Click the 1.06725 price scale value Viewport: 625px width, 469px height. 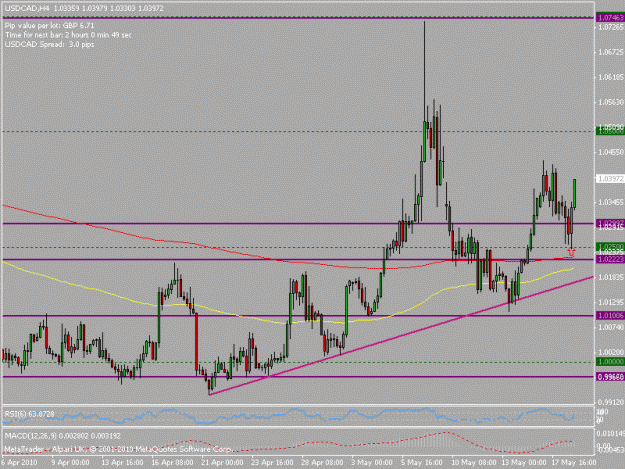[x=611, y=52]
